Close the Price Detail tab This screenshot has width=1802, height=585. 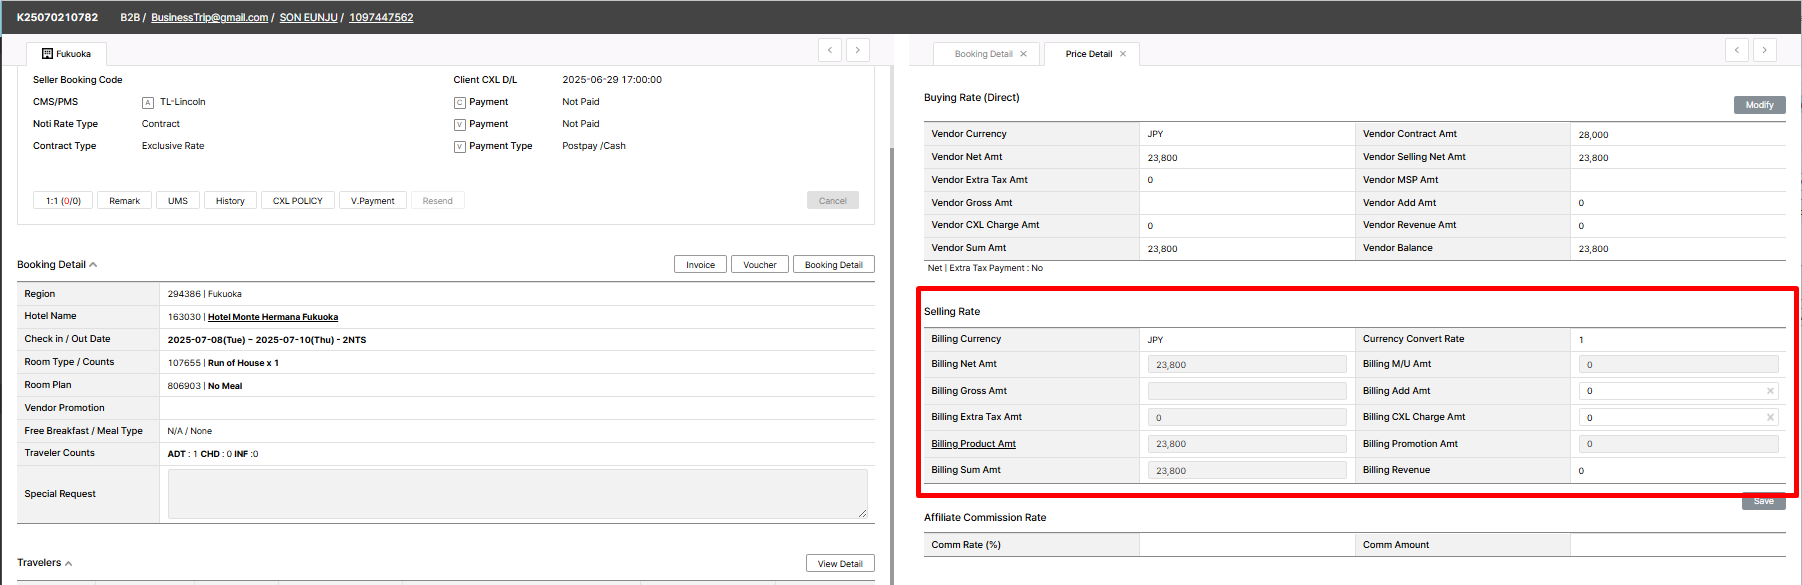pos(1123,54)
